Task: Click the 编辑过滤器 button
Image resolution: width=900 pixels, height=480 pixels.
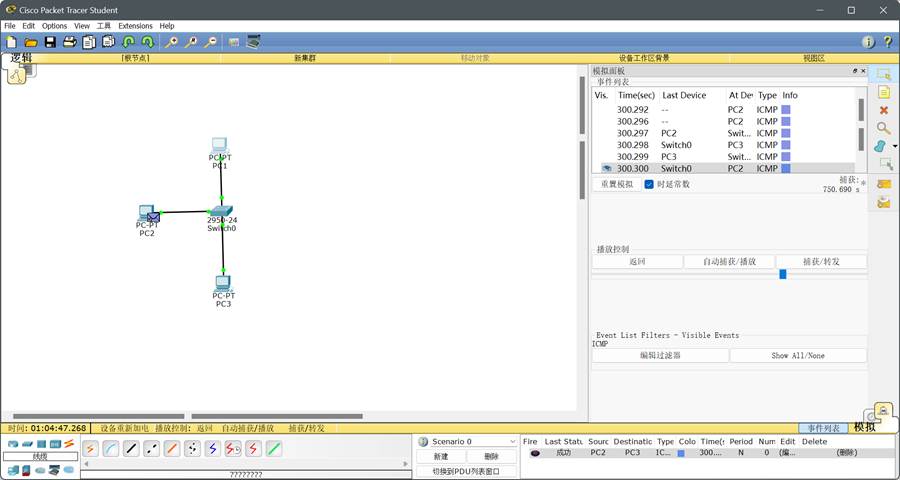Action: pyautogui.click(x=660, y=355)
